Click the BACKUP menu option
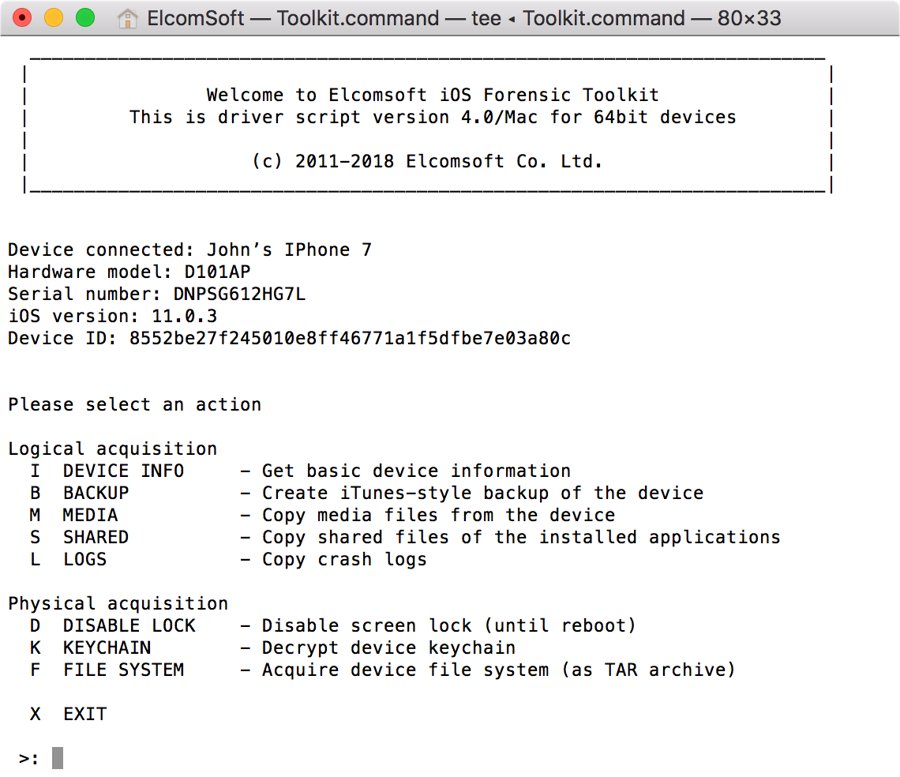 pos(96,493)
